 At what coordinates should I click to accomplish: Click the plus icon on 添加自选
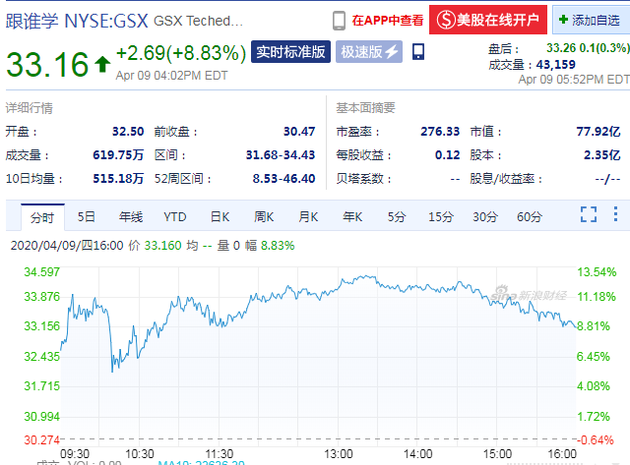[563, 19]
